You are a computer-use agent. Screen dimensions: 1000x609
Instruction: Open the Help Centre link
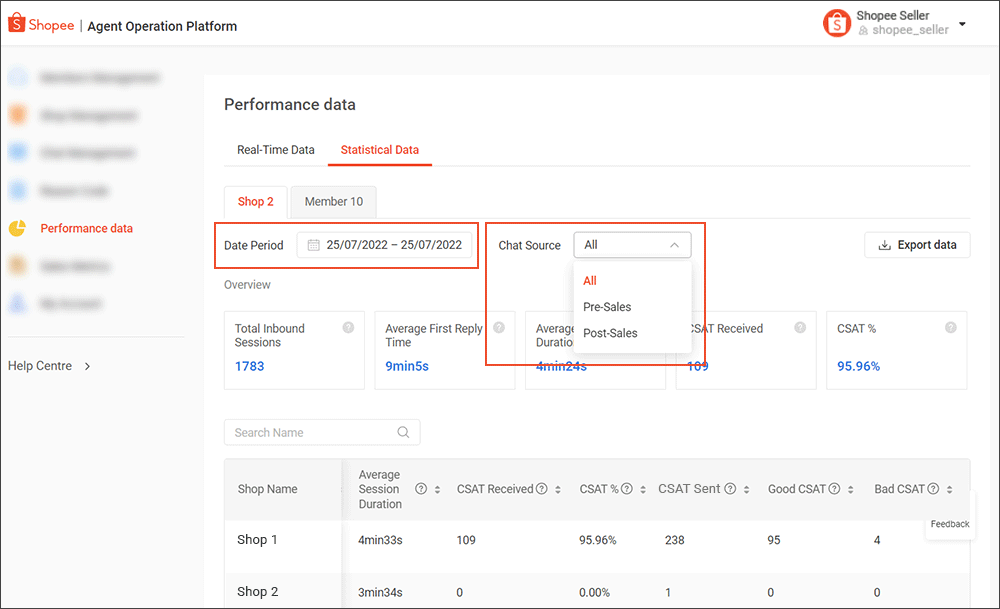pos(38,366)
